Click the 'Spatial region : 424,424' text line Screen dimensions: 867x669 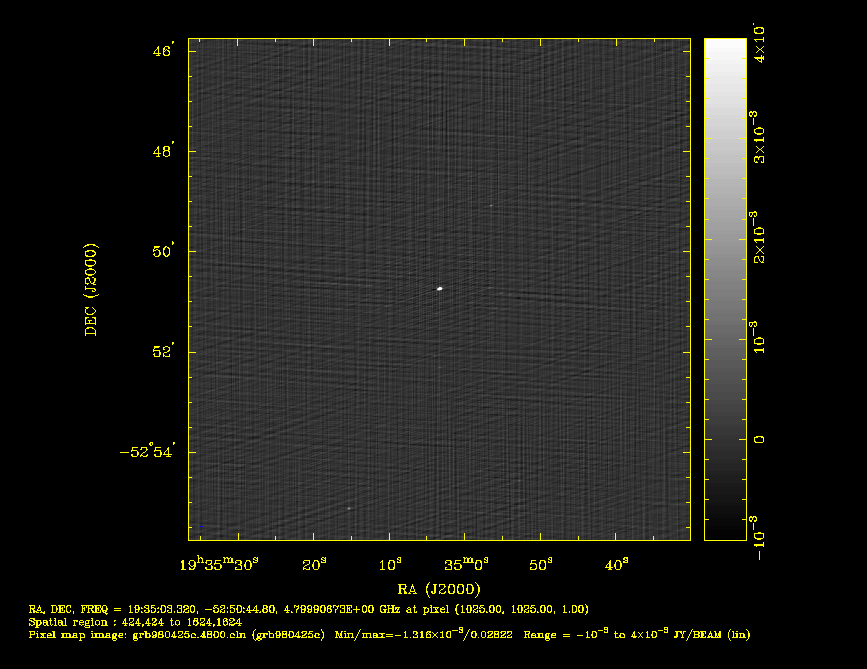coord(135,622)
